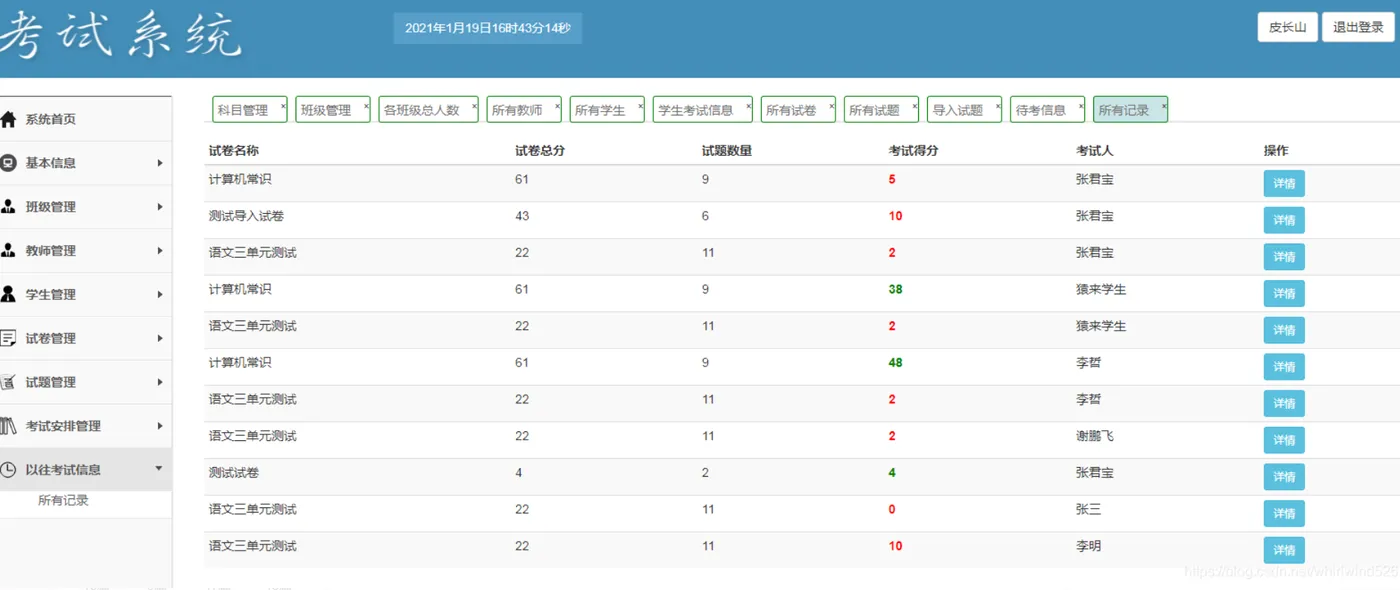Click the name 谢鹏飞 in the table
This screenshot has height=590, width=1400.
tap(1095, 436)
